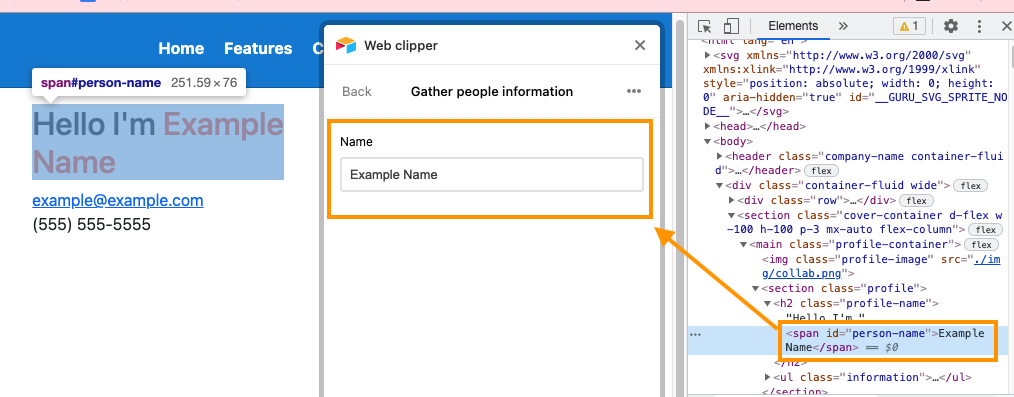Screen dimensions: 1014x397
Task: Click the flex badge next to cover-container section
Action: coord(986,230)
